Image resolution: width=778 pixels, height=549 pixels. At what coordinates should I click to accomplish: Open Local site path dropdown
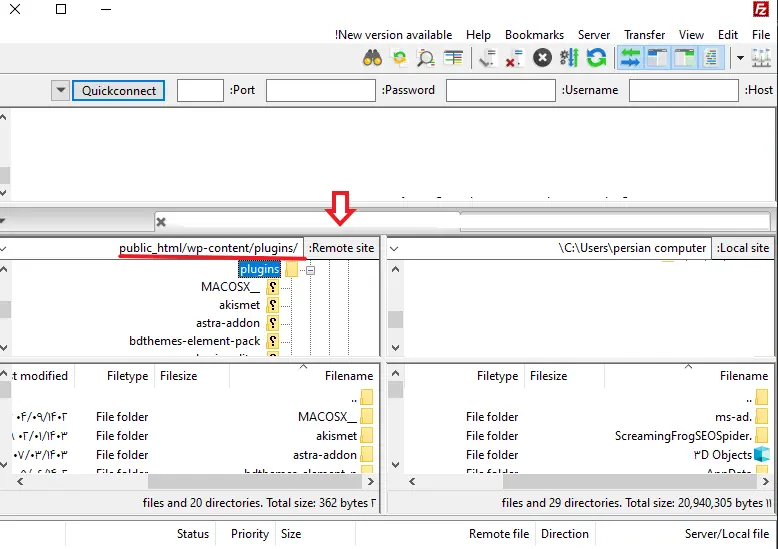[x=394, y=248]
